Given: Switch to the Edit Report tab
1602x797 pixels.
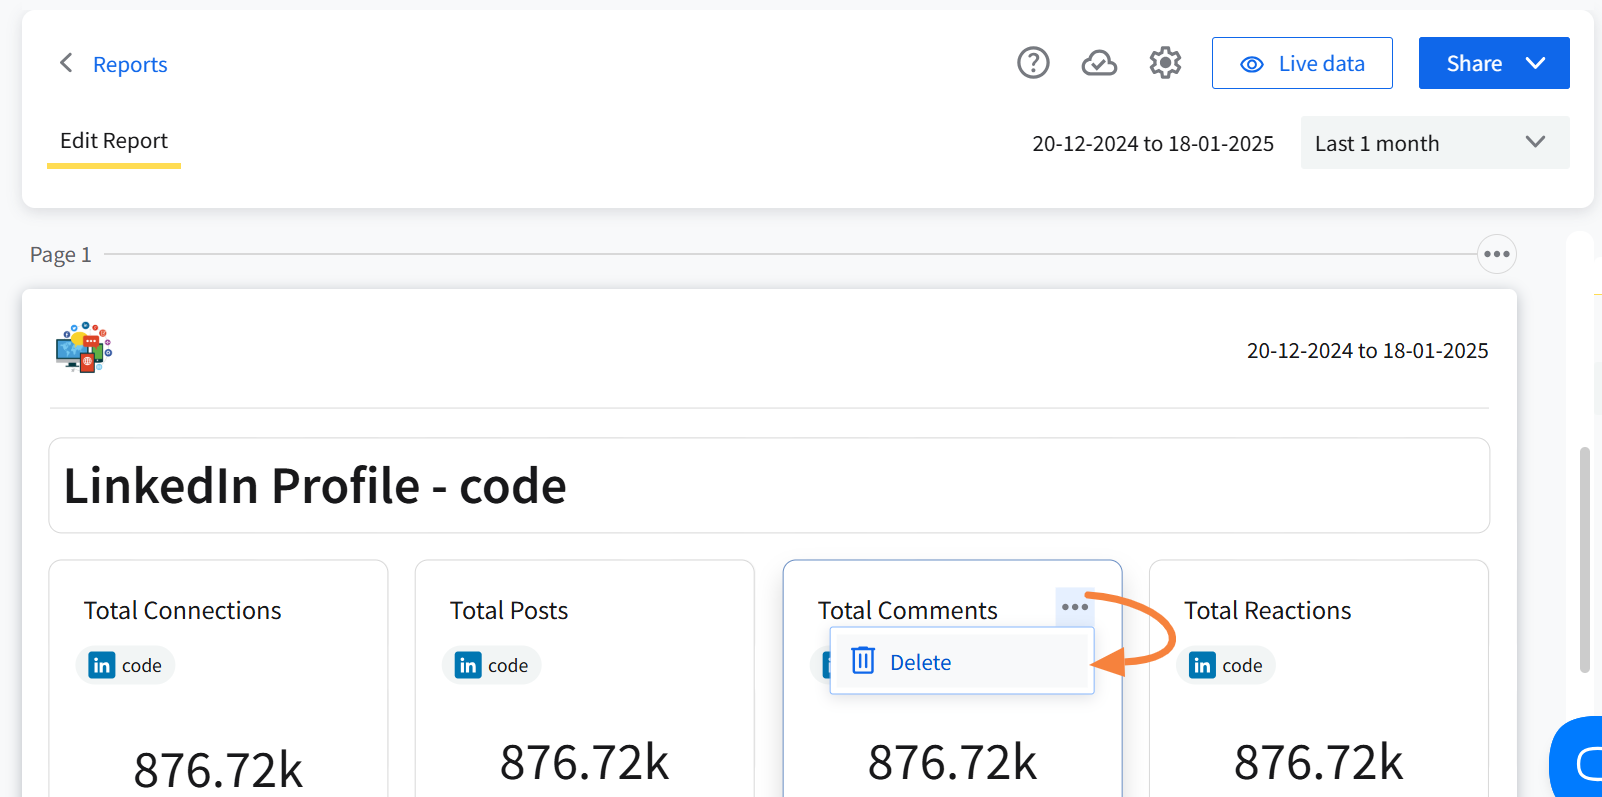Looking at the screenshot, I should (114, 141).
